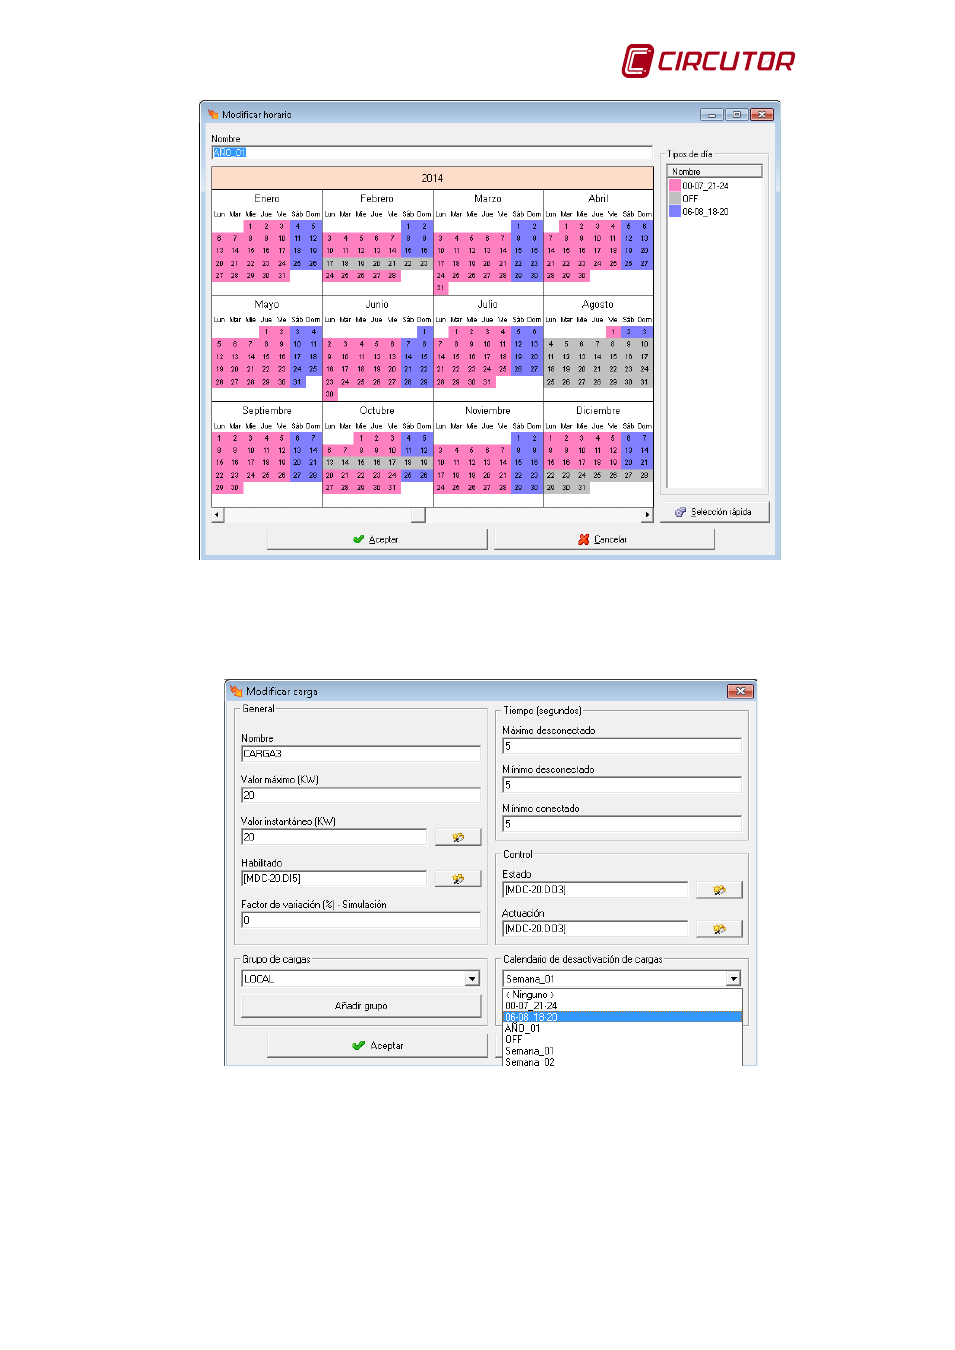
Task: Click the Actuación field [MDC-20.DO3]
Action: click(x=595, y=928)
